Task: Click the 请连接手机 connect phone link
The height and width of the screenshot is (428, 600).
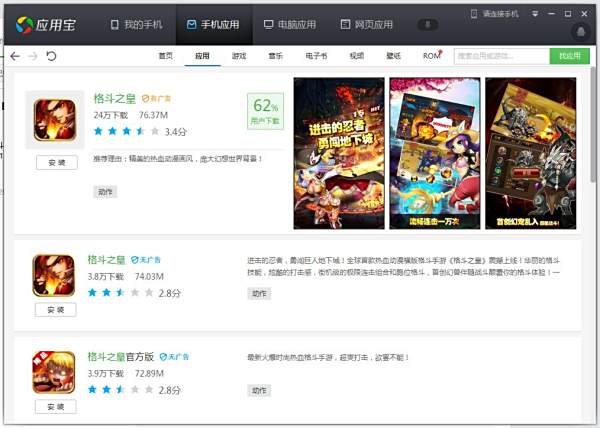Action: pos(501,14)
